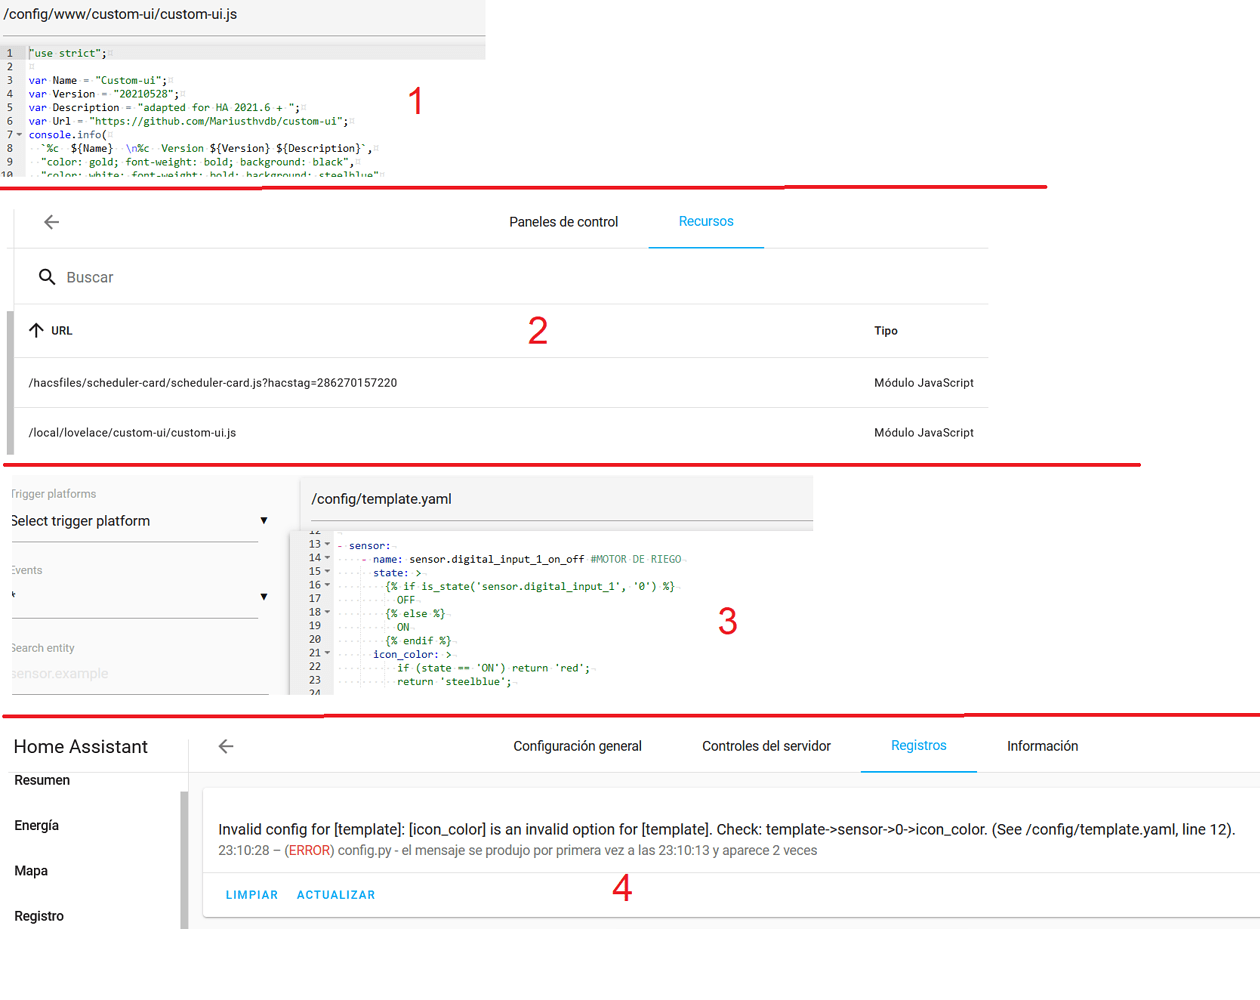This screenshot has height=1000, width=1260.
Task: Click the LIMPIAR button
Action: point(252,895)
